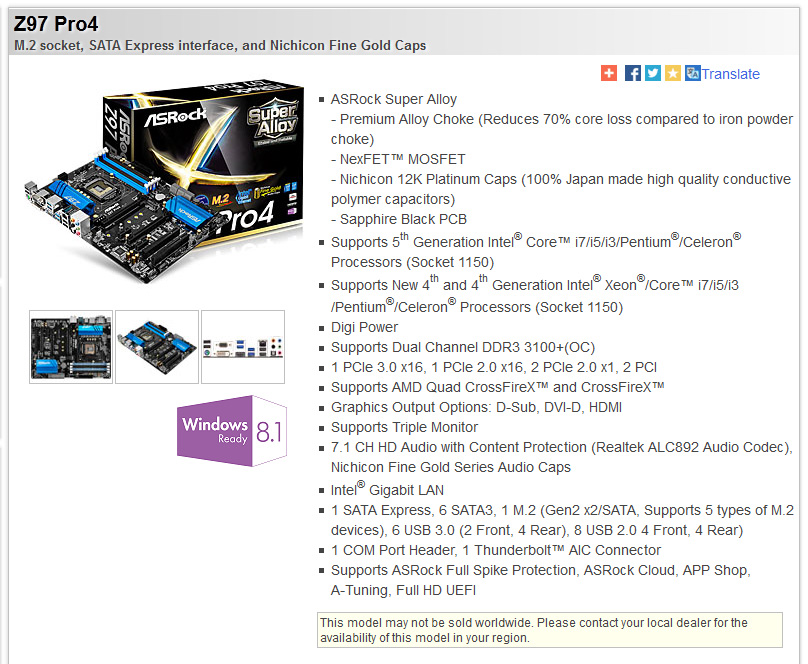Image resolution: width=808 pixels, height=664 pixels.
Task: Click the yellow star favorites icon
Action: (x=672, y=73)
